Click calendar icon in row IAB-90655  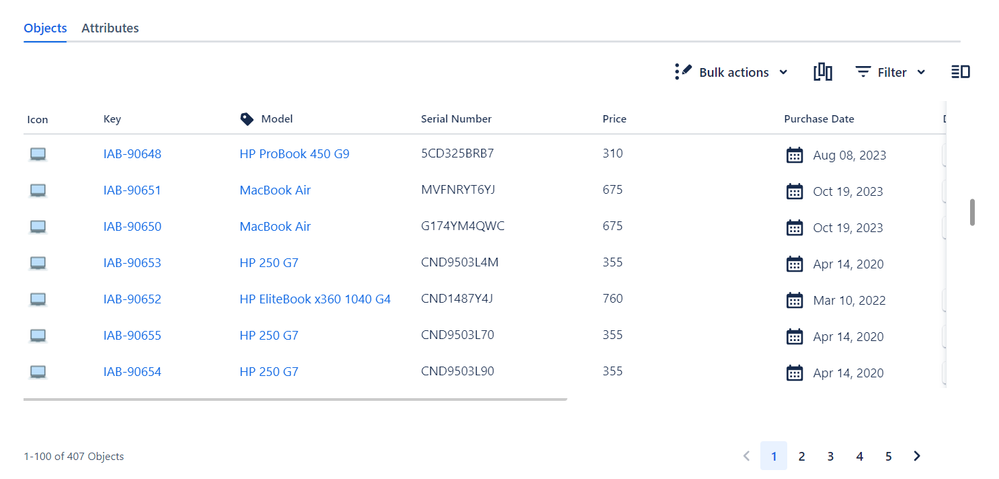tap(794, 336)
